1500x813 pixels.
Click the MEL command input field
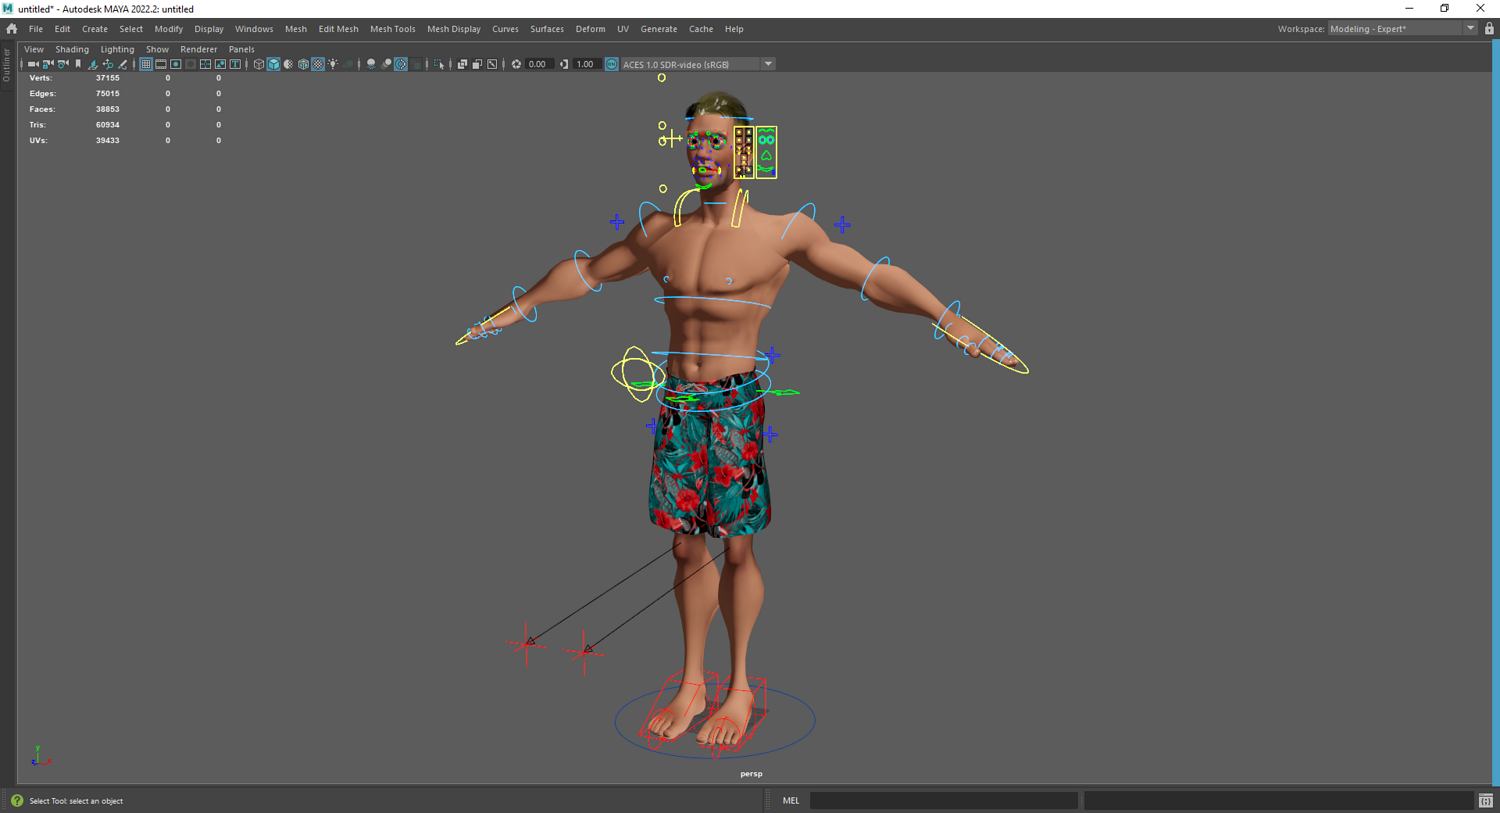943,801
